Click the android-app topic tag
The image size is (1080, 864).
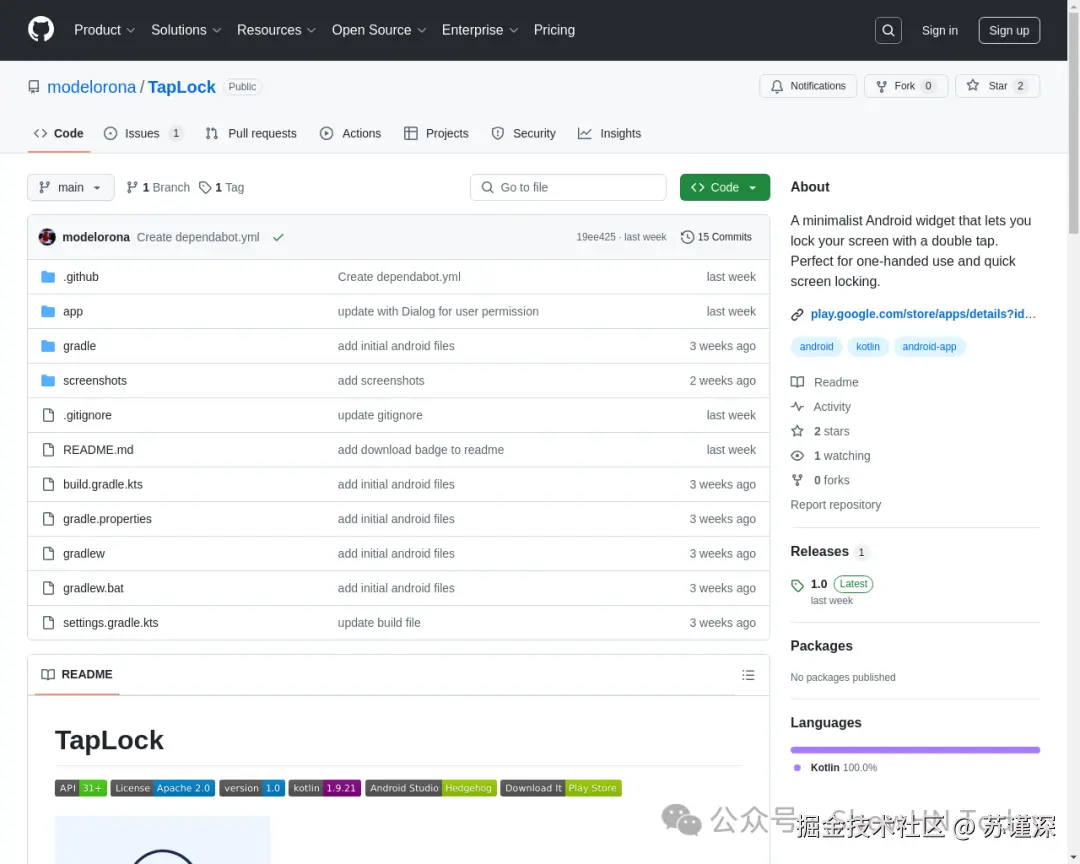pos(929,347)
